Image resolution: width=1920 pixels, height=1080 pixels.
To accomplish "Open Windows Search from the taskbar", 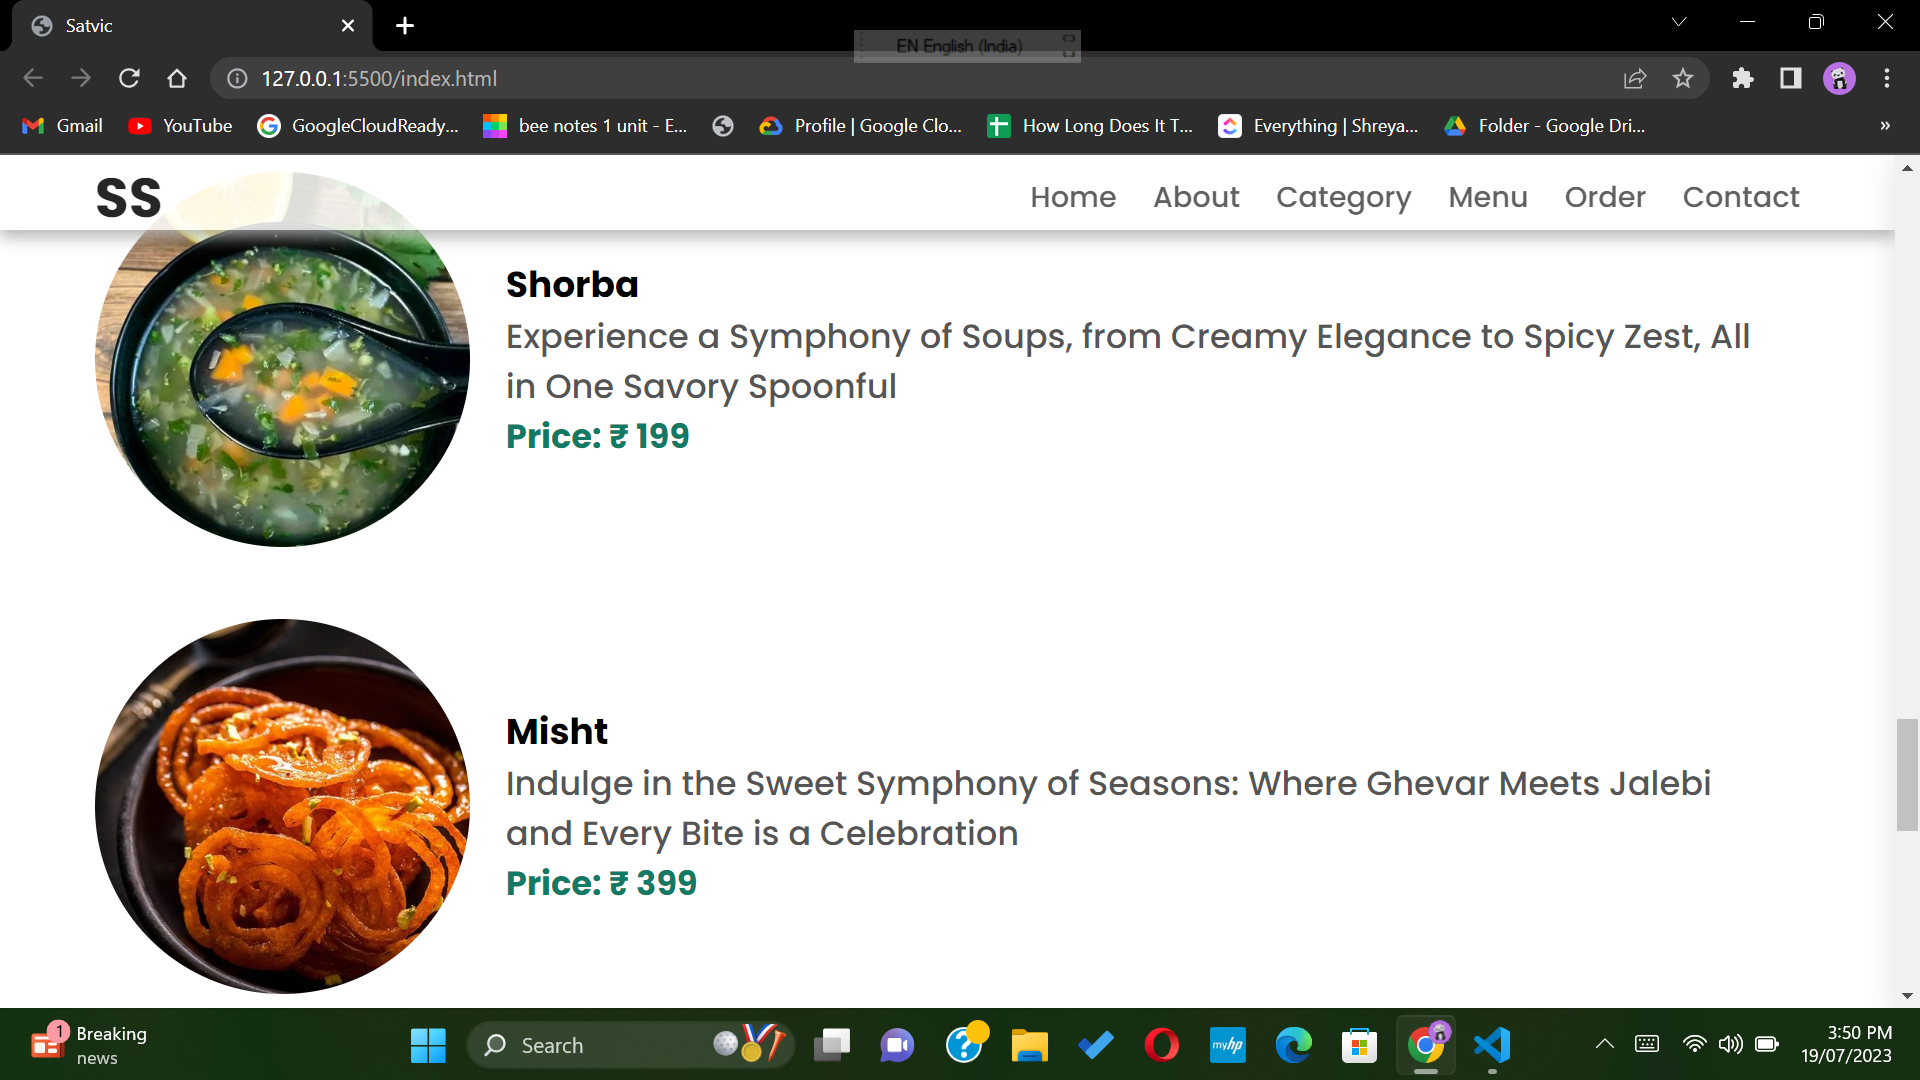I will pyautogui.click(x=630, y=1045).
